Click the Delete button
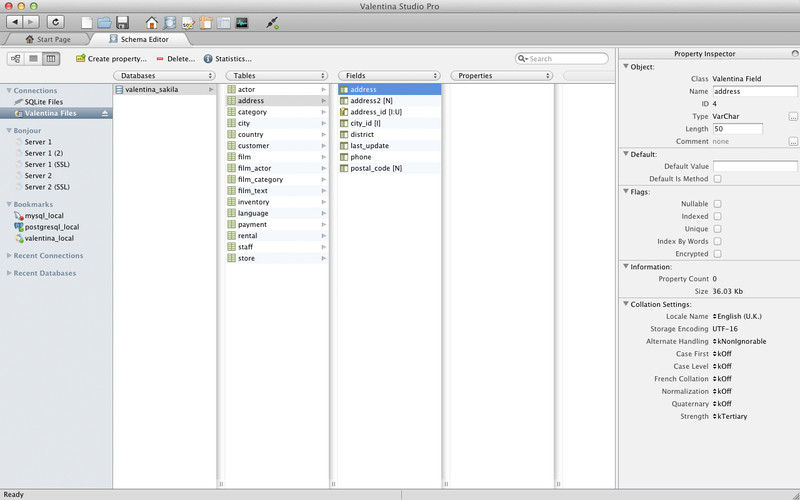Viewport: 800px width, 500px height. click(176, 59)
